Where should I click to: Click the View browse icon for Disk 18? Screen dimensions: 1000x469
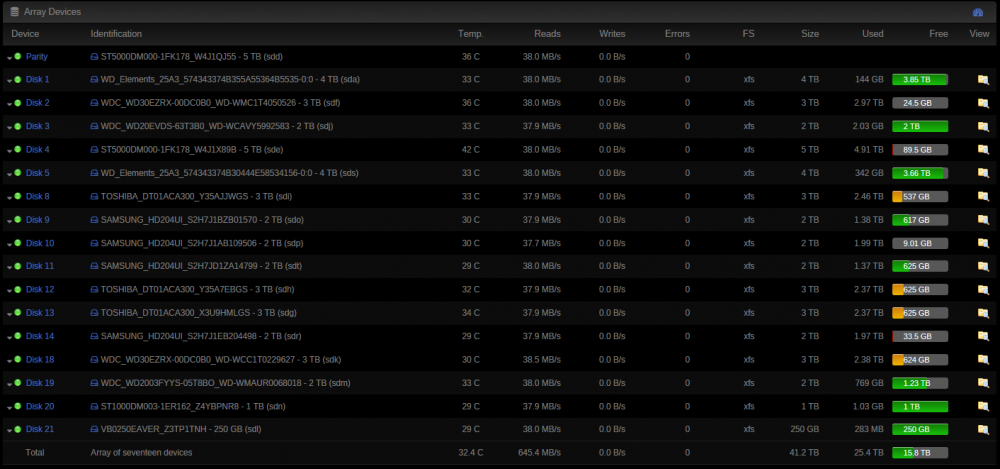pos(983,360)
